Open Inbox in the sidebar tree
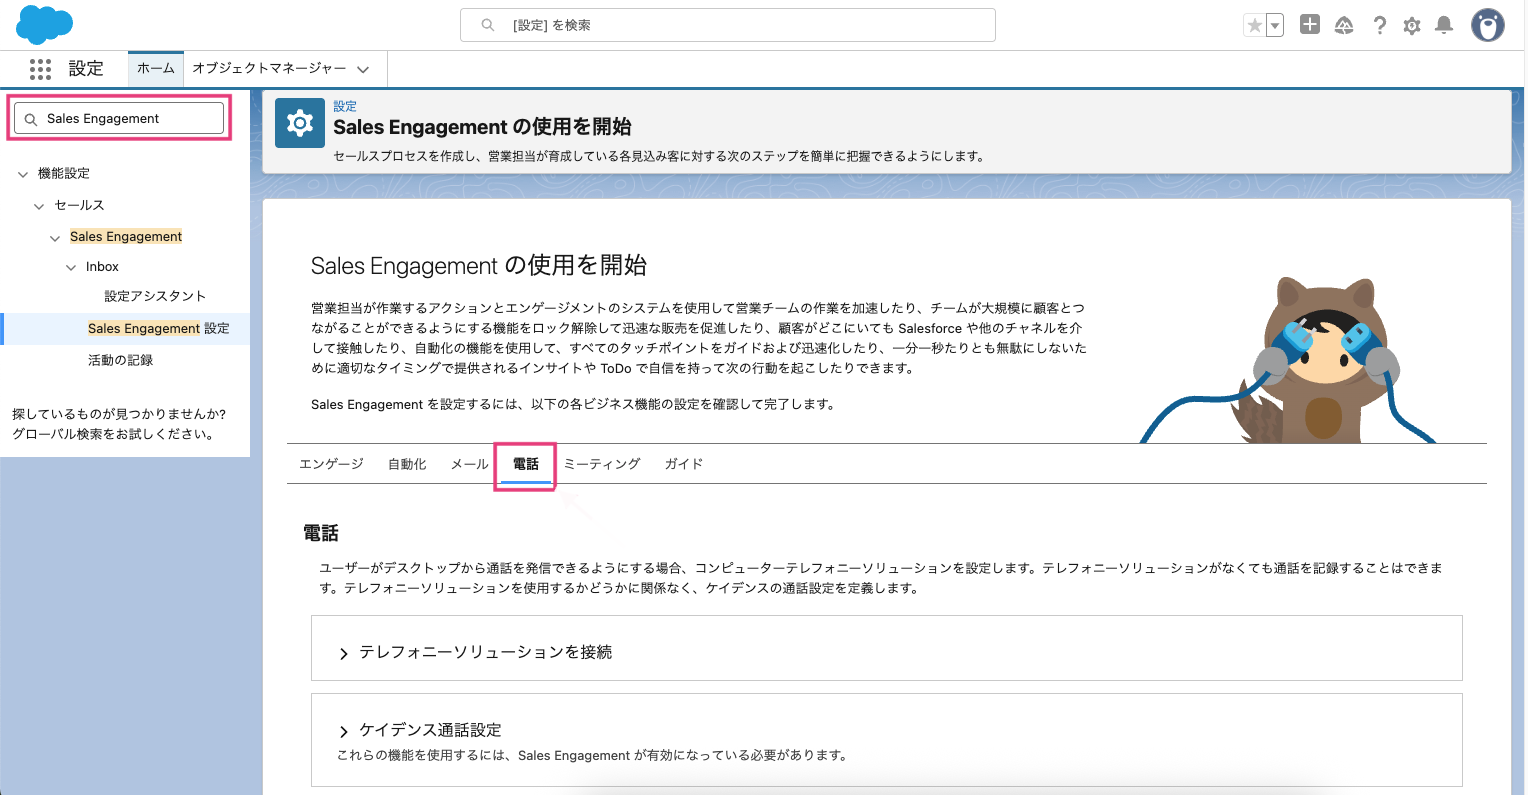 click(102, 267)
